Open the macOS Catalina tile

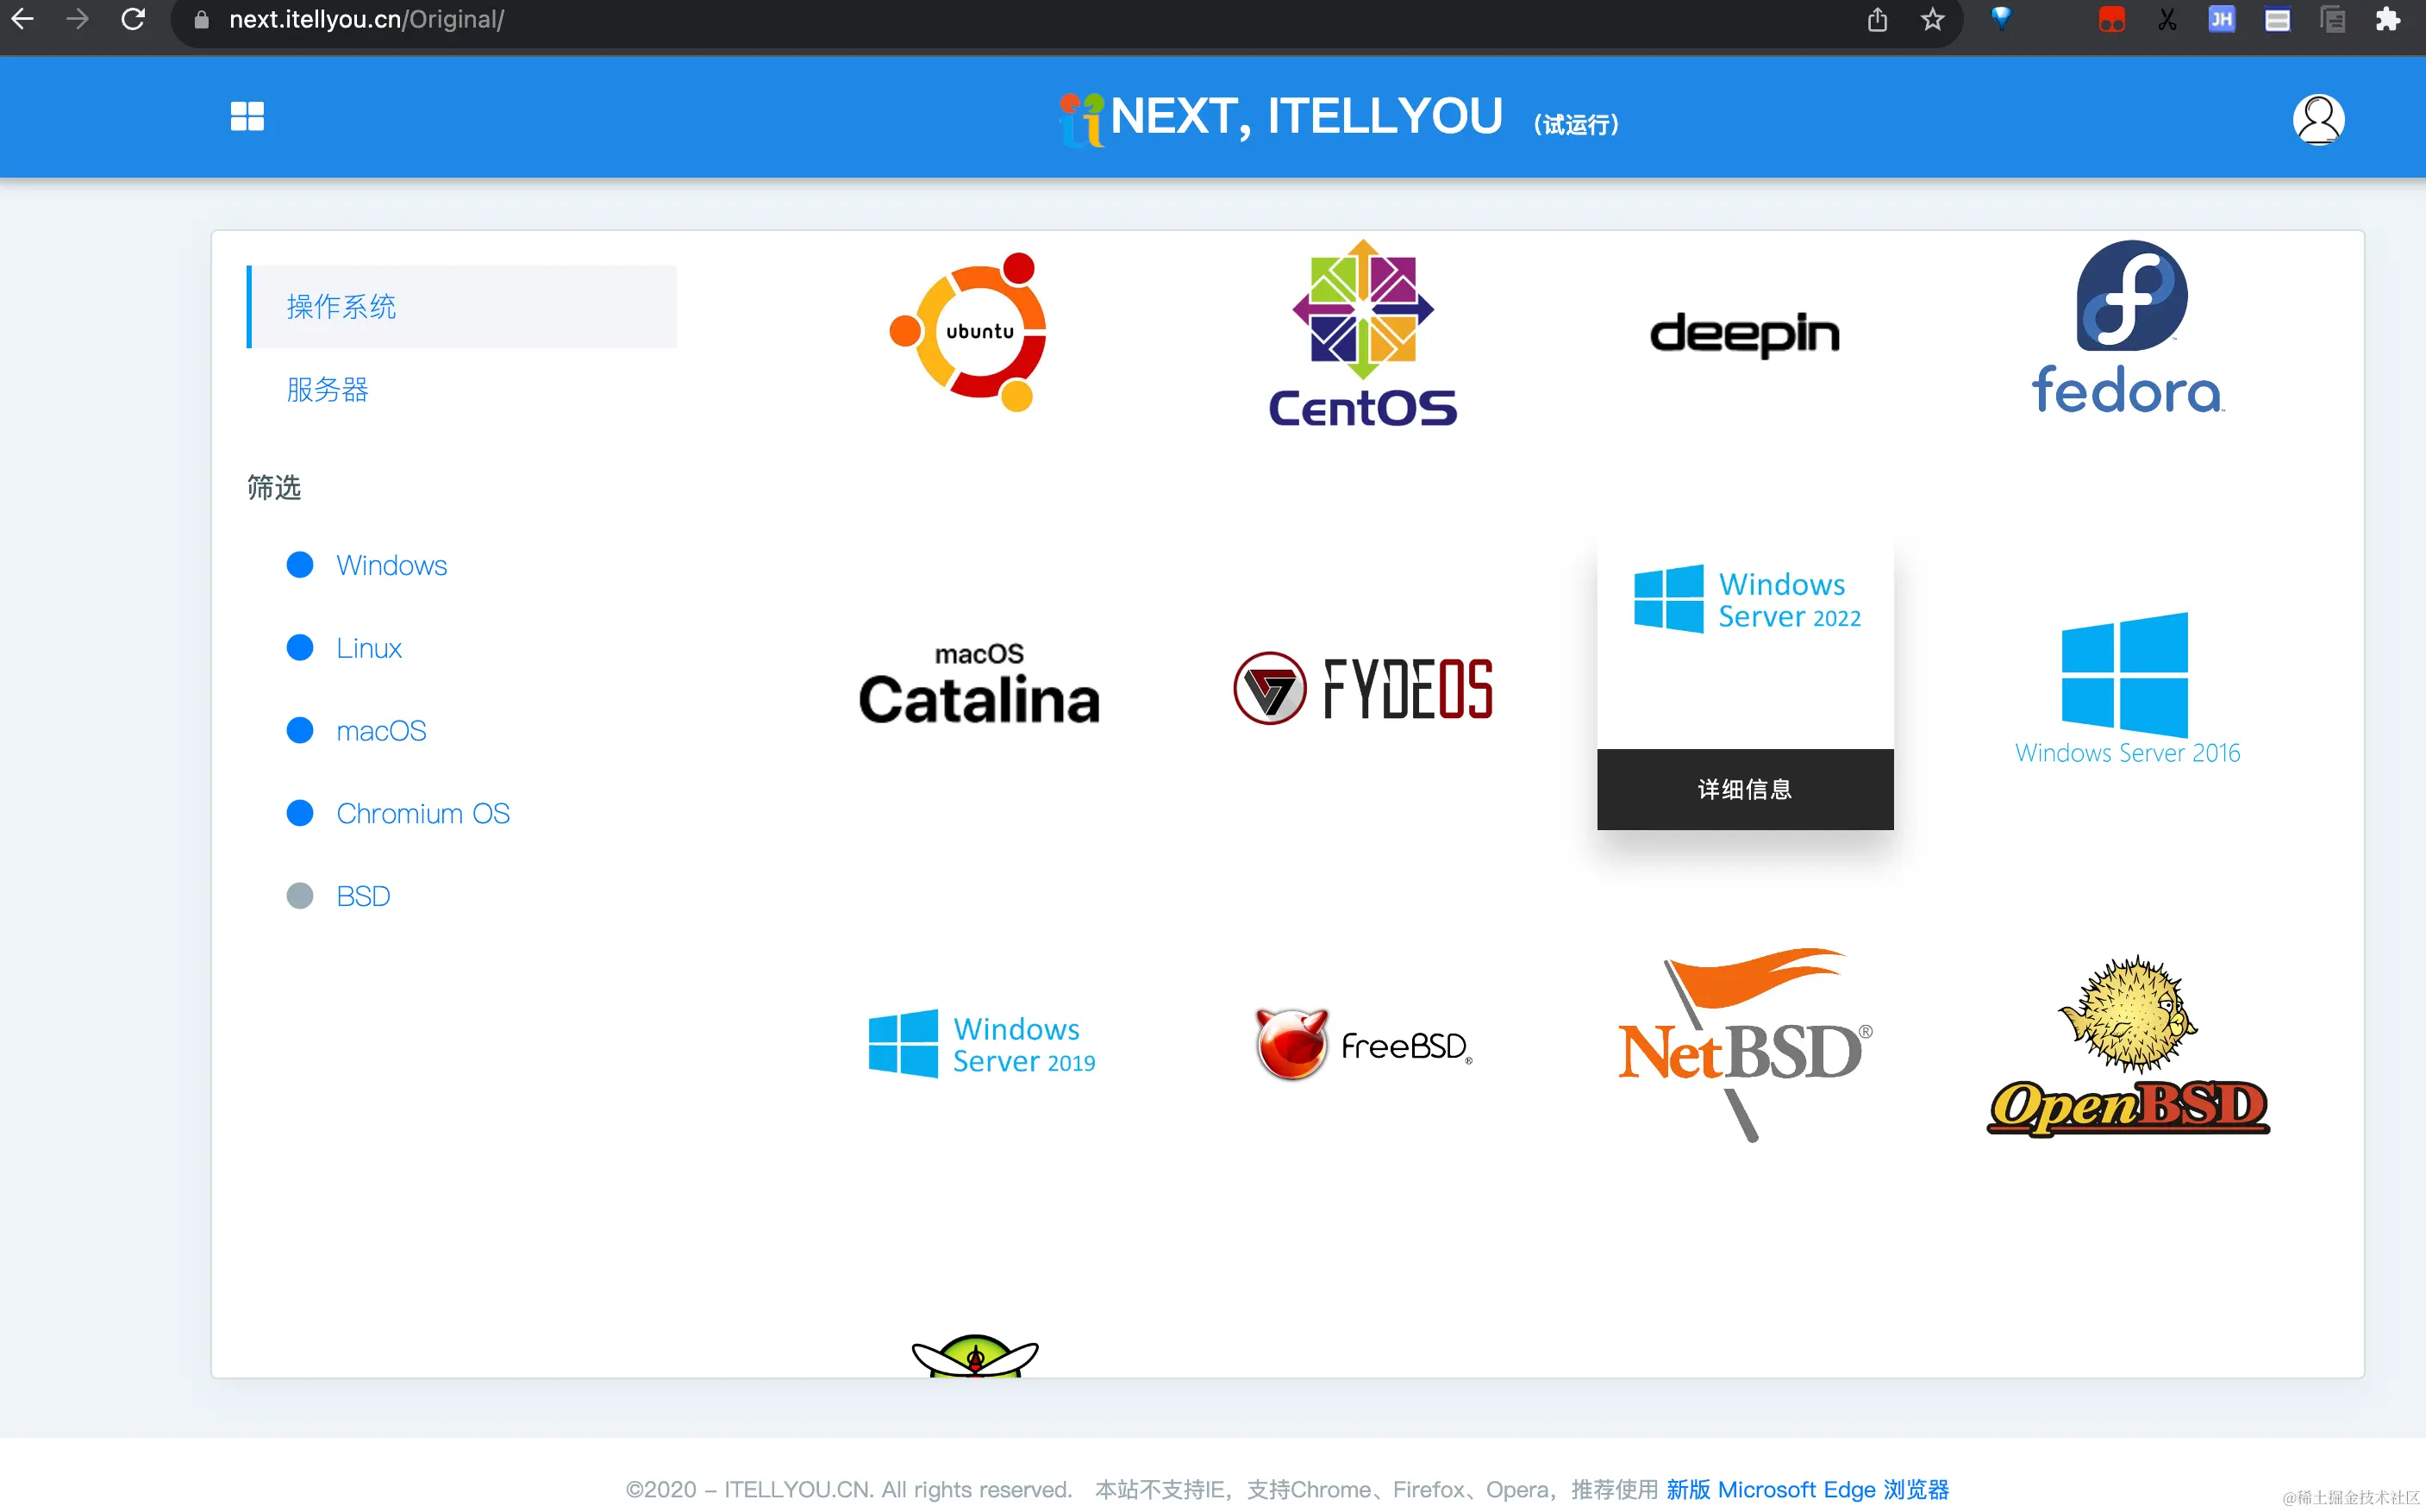click(979, 684)
